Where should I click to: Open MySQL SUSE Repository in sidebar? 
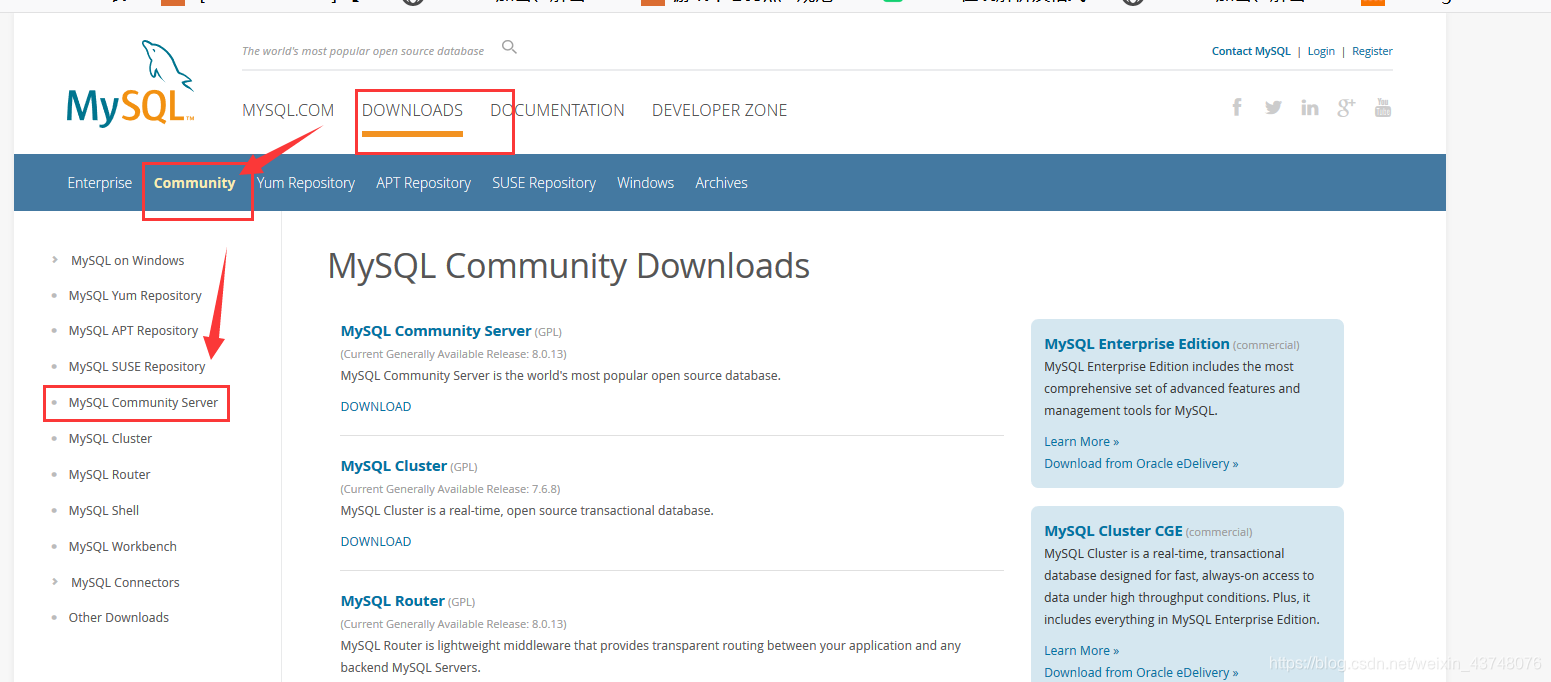tap(137, 366)
